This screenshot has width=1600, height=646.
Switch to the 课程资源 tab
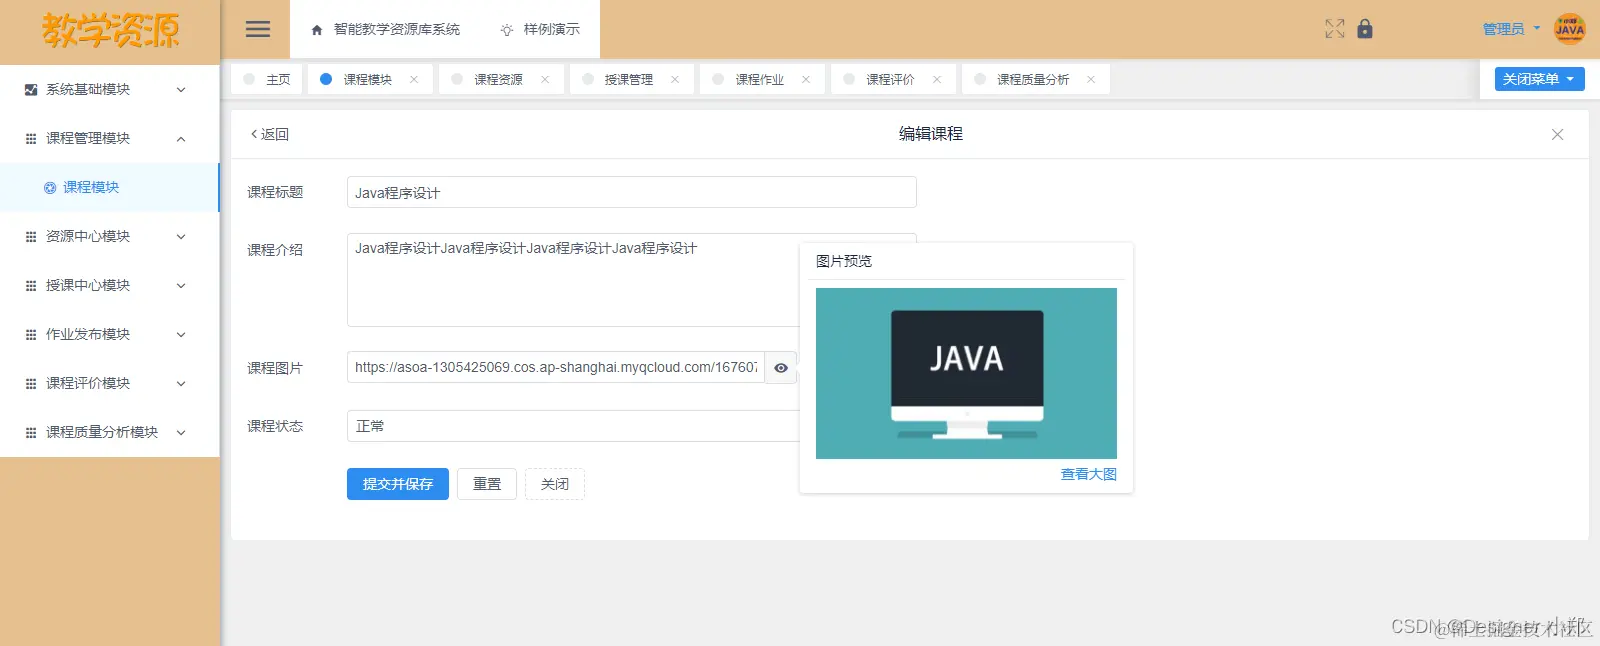click(501, 79)
